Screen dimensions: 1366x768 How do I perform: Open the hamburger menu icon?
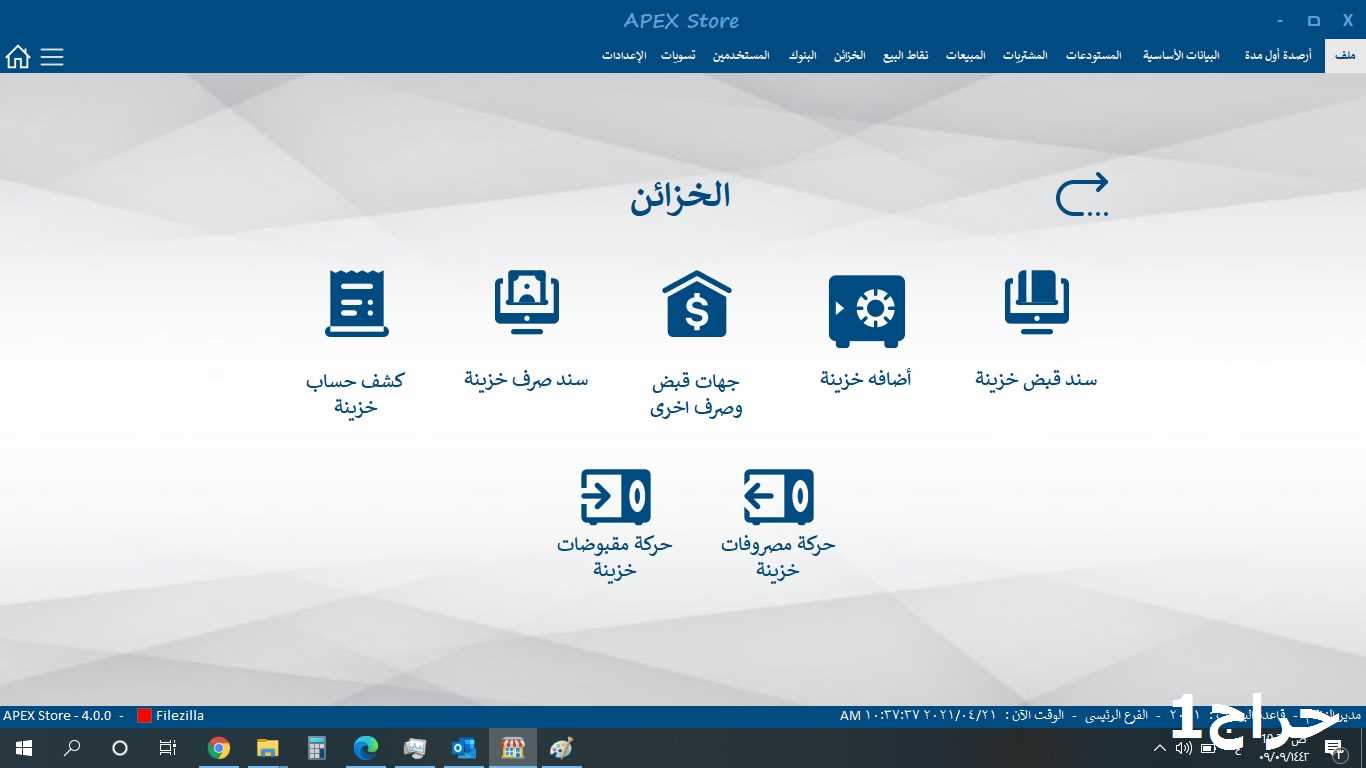point(52,57)
